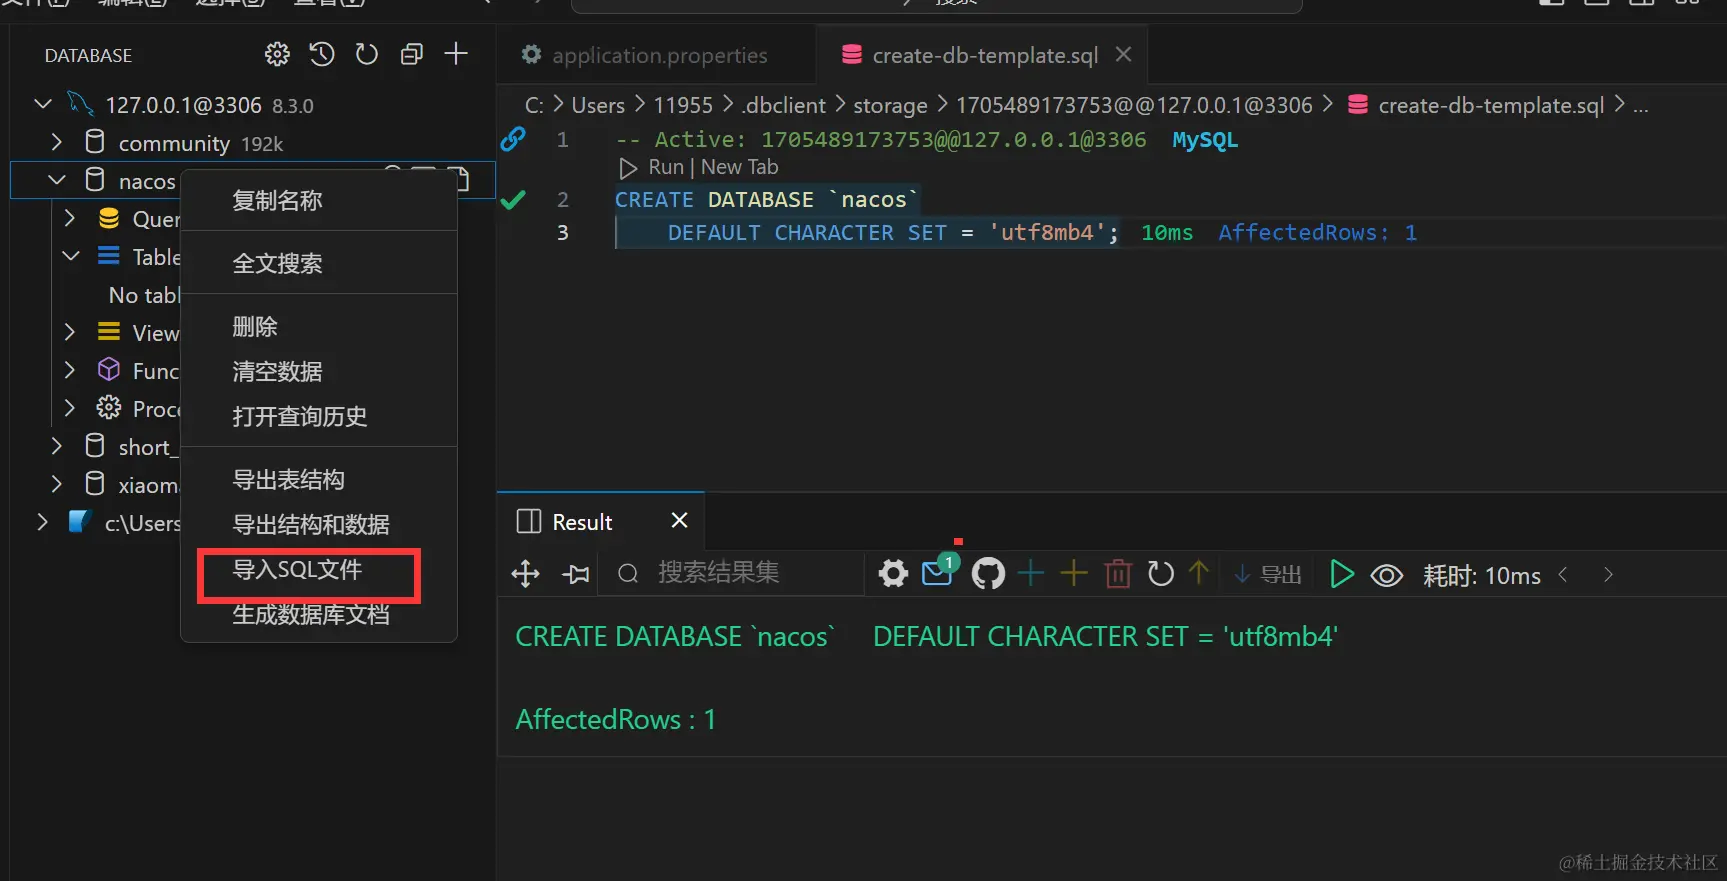Screen dimensions: 1727x881
Task: Click the yellow plus icon in result toolbar
Action: pyautogui.click(x=1074, y=573)
